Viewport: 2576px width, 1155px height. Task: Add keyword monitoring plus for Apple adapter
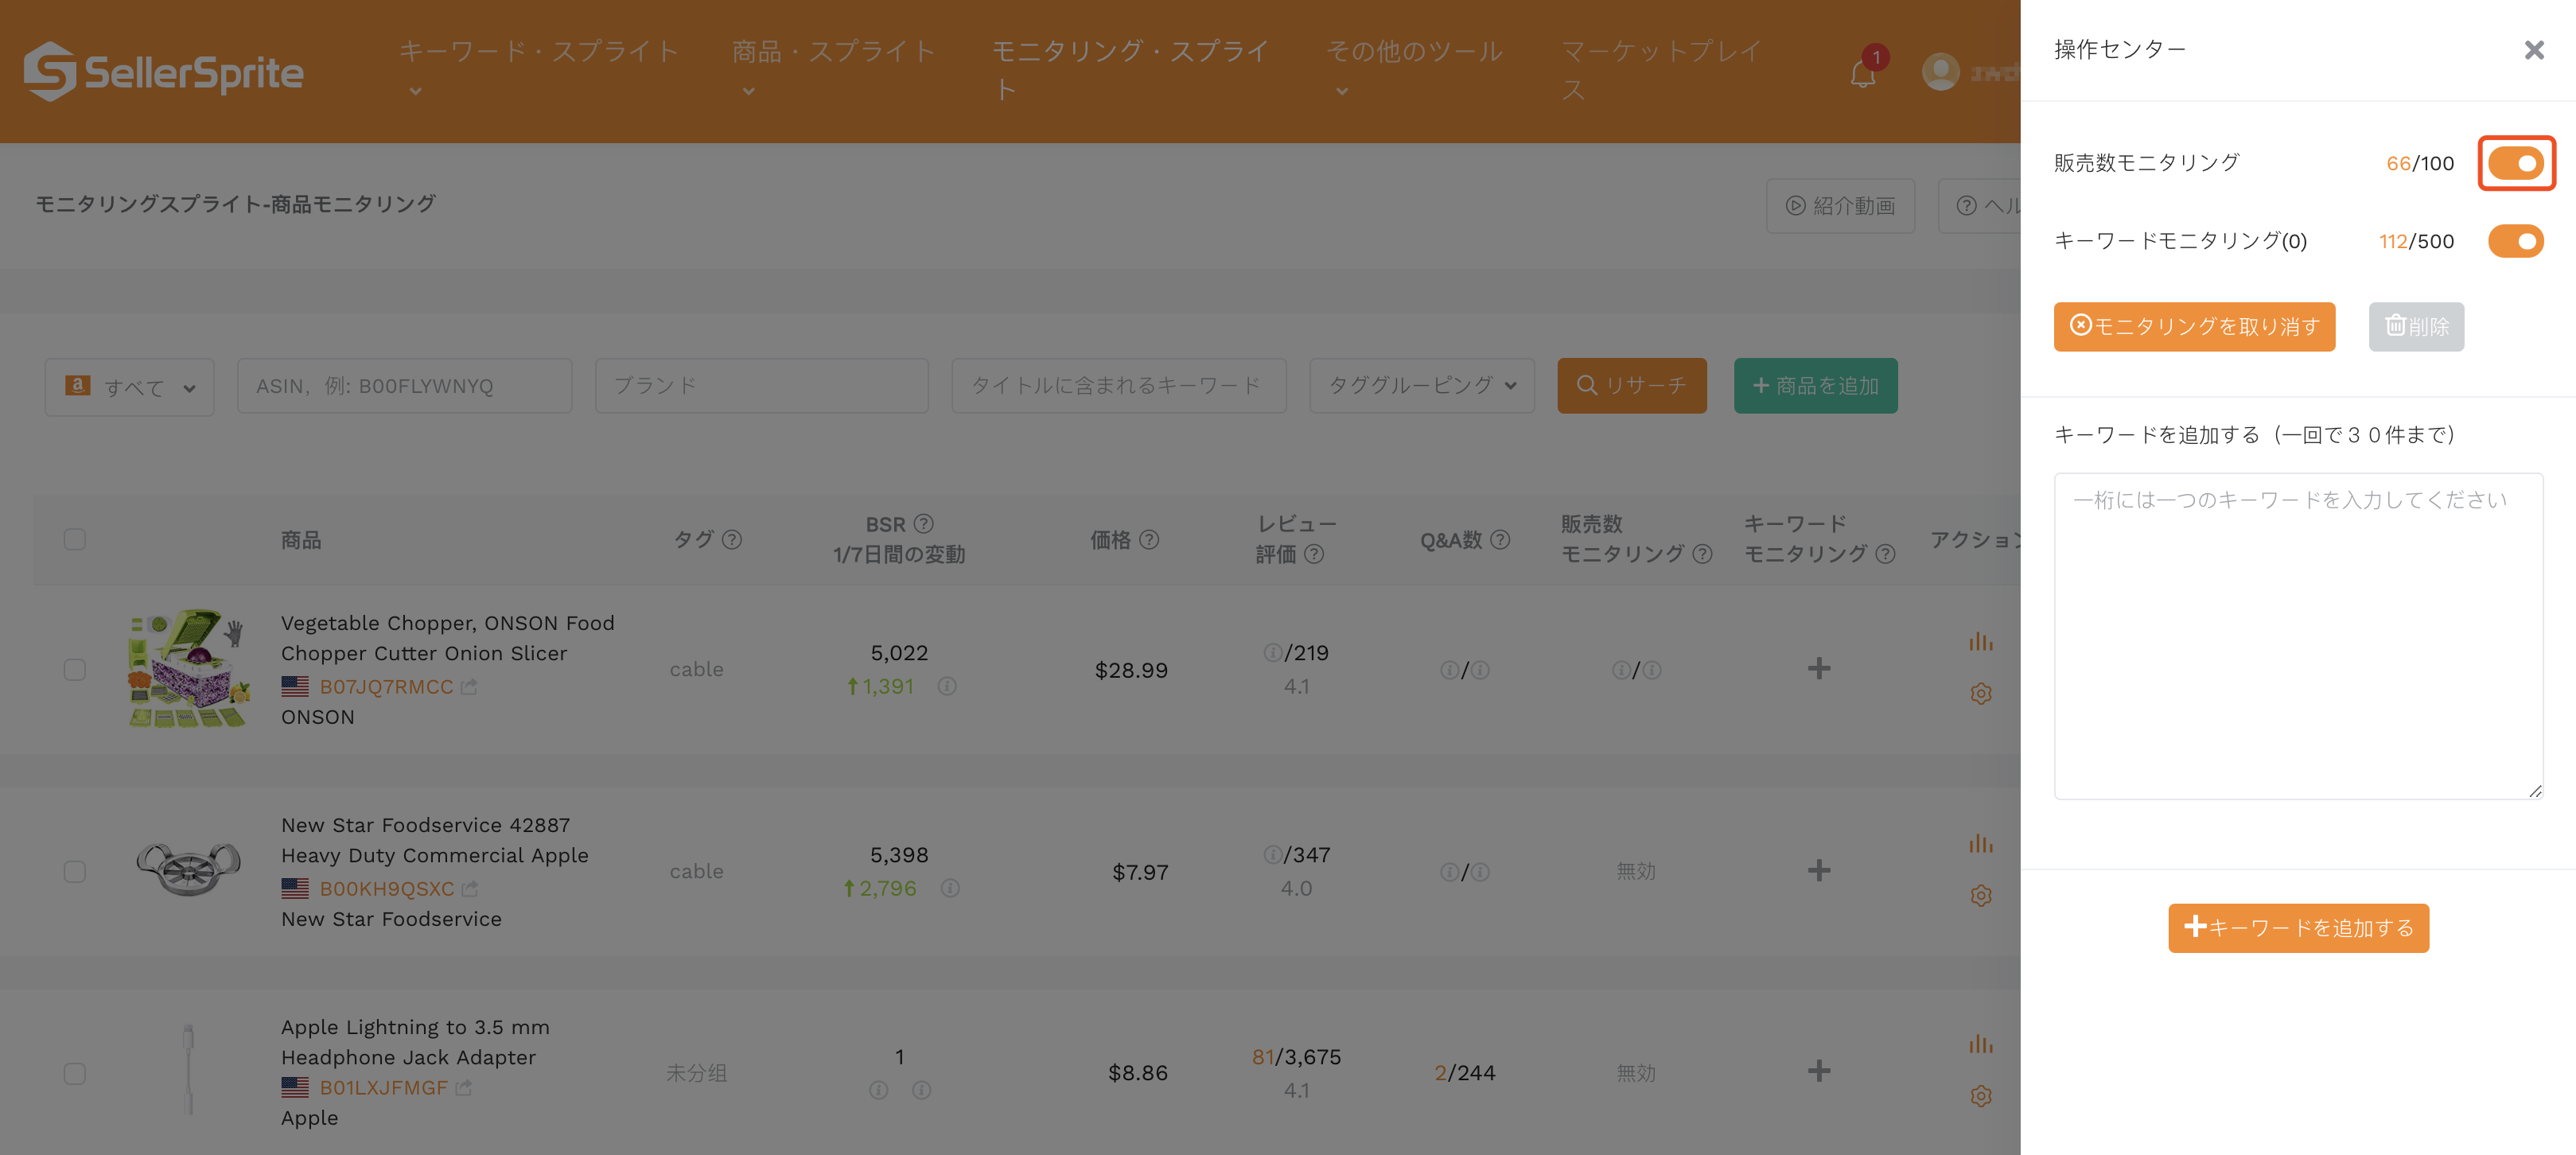(1819, 1071)
